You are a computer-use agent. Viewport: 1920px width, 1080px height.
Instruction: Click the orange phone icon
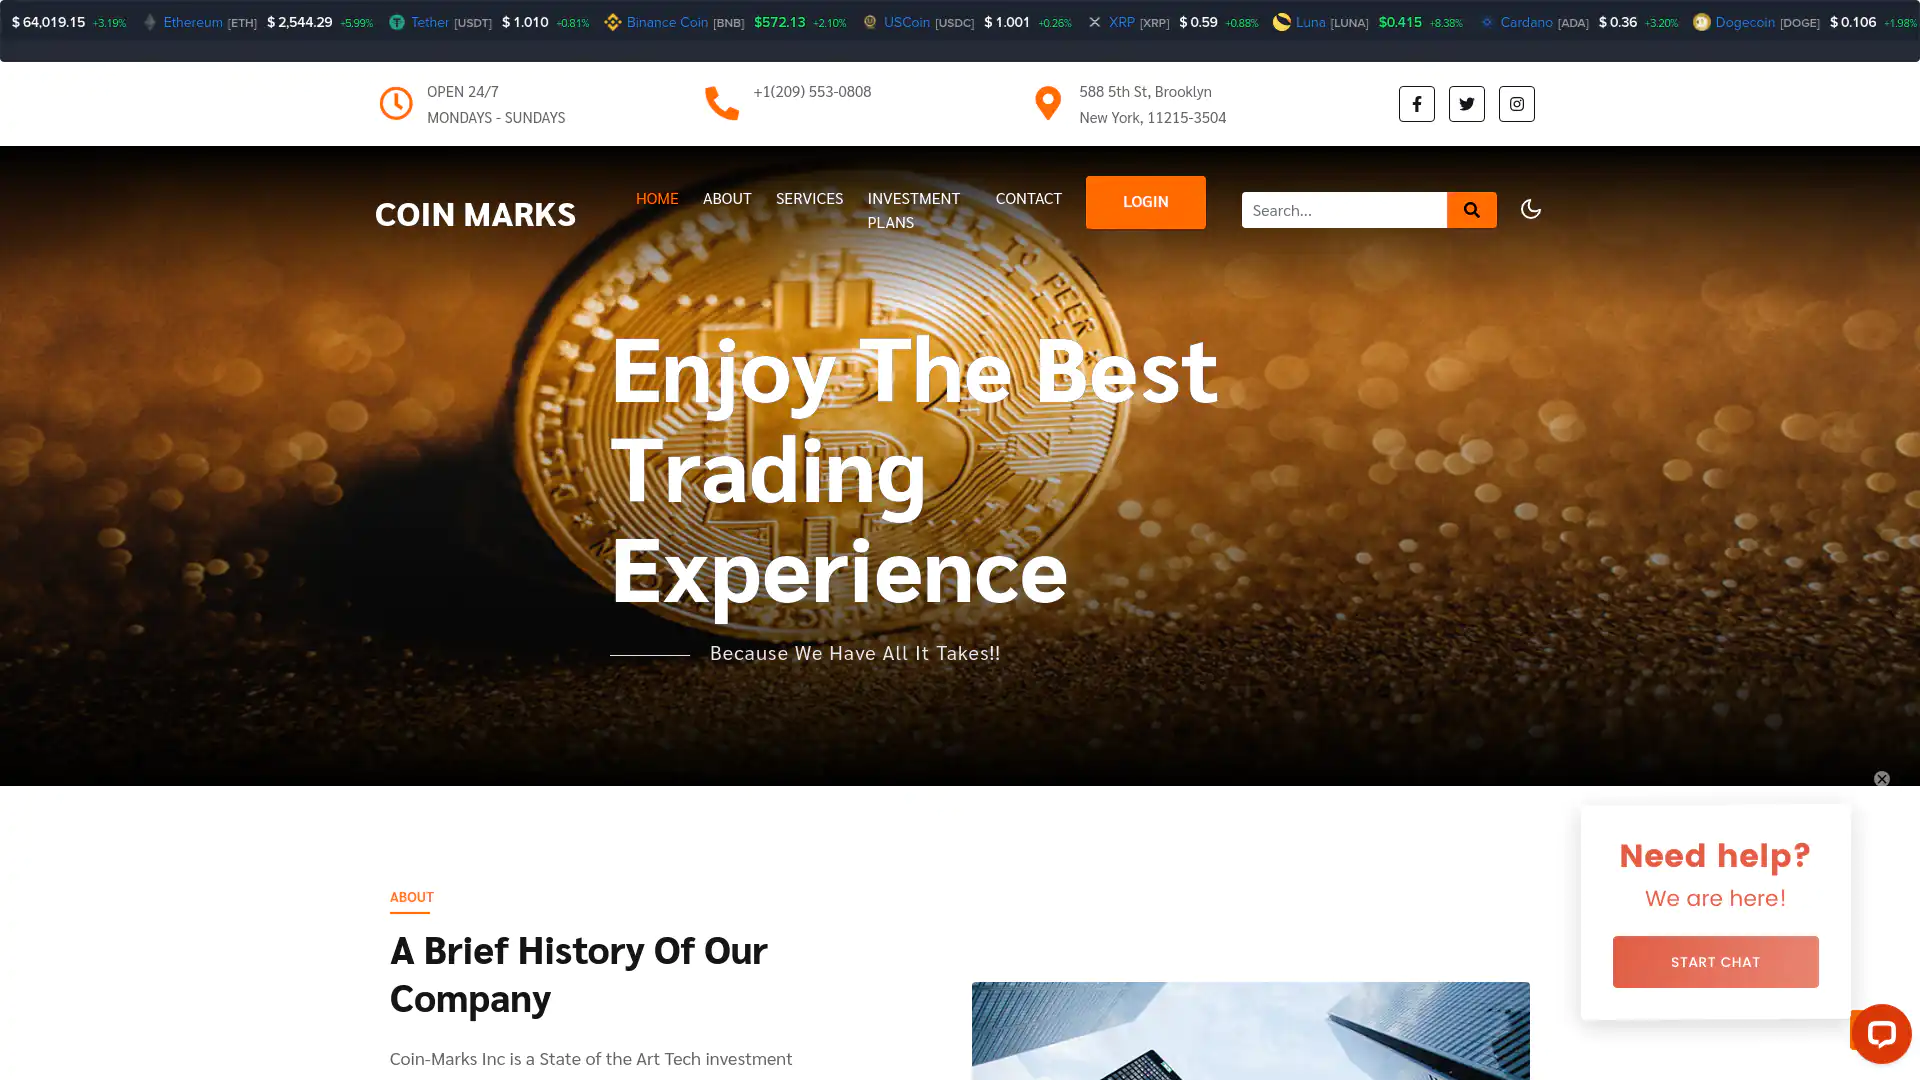[x=722, y=103]
